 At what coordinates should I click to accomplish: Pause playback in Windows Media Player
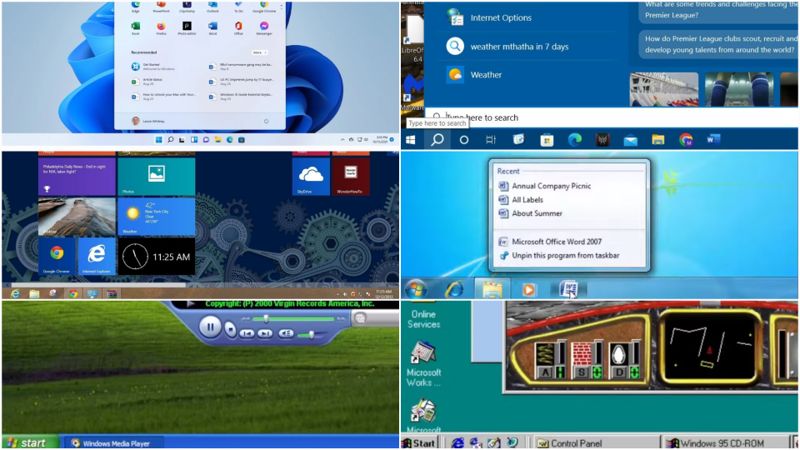pyautogui.click(x=210, y=327)
